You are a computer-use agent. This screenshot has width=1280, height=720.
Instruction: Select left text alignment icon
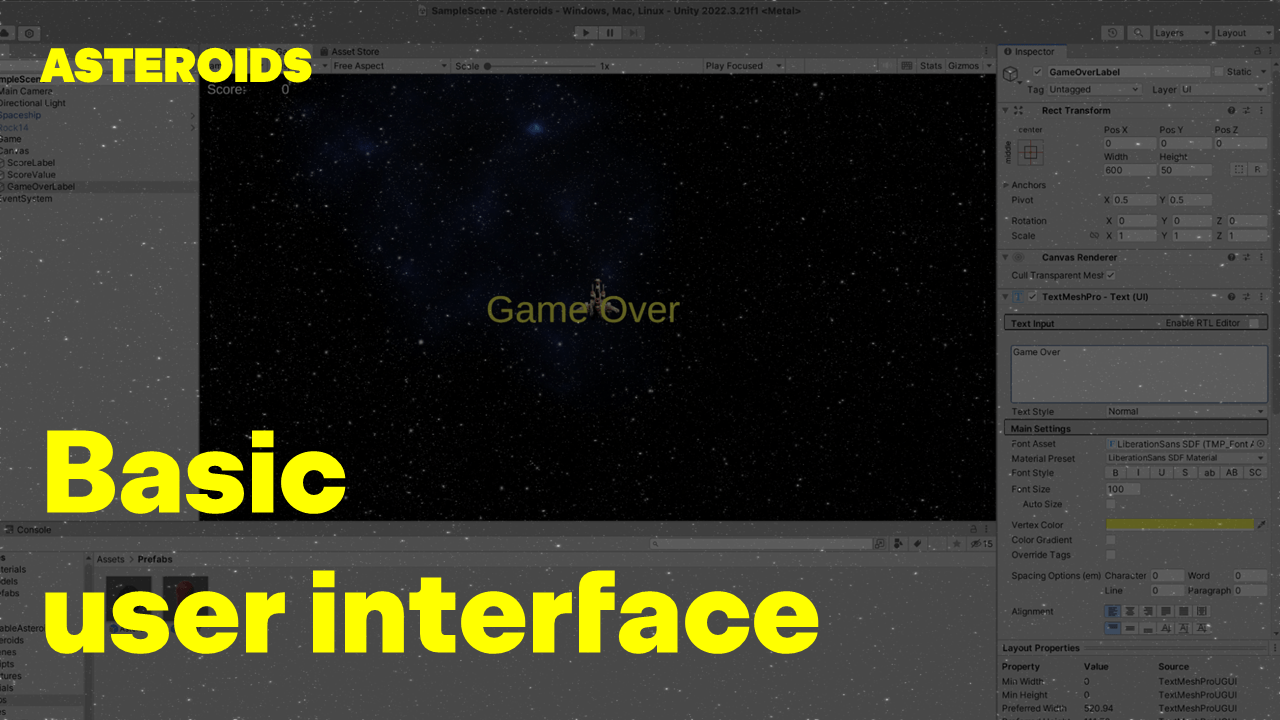point(1112,611)
